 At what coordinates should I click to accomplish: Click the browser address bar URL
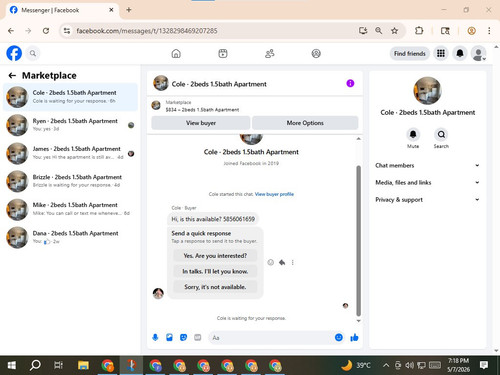[x=147, y=31]
